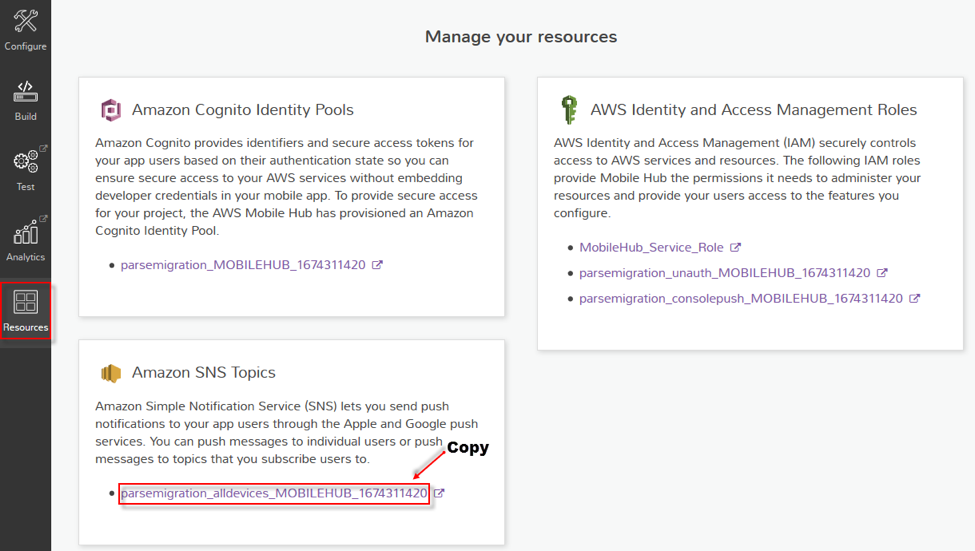This screenshot has height=551, width=975.
Task: Click the Analytics label in sidebar
Action: tap(25, 257)
